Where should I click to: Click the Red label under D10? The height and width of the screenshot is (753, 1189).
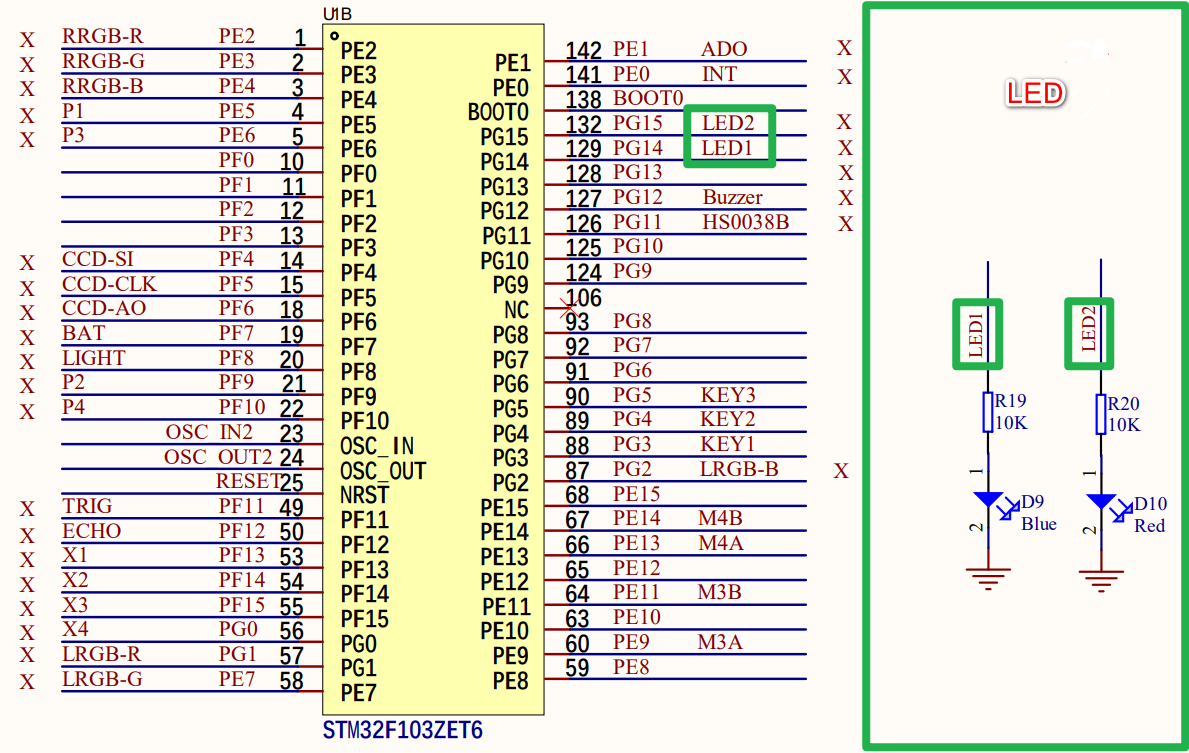point(1149,526)
